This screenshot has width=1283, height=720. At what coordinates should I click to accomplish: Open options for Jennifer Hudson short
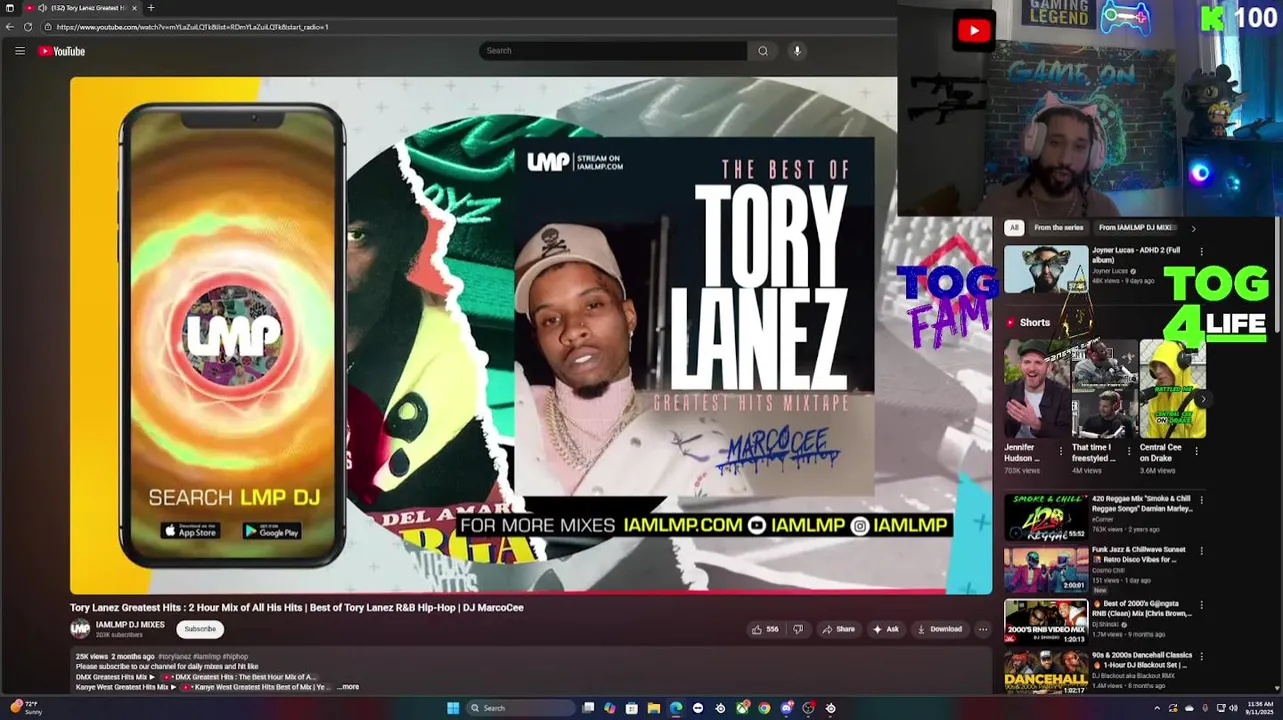pyautogui.click(x=1061, y=451)
